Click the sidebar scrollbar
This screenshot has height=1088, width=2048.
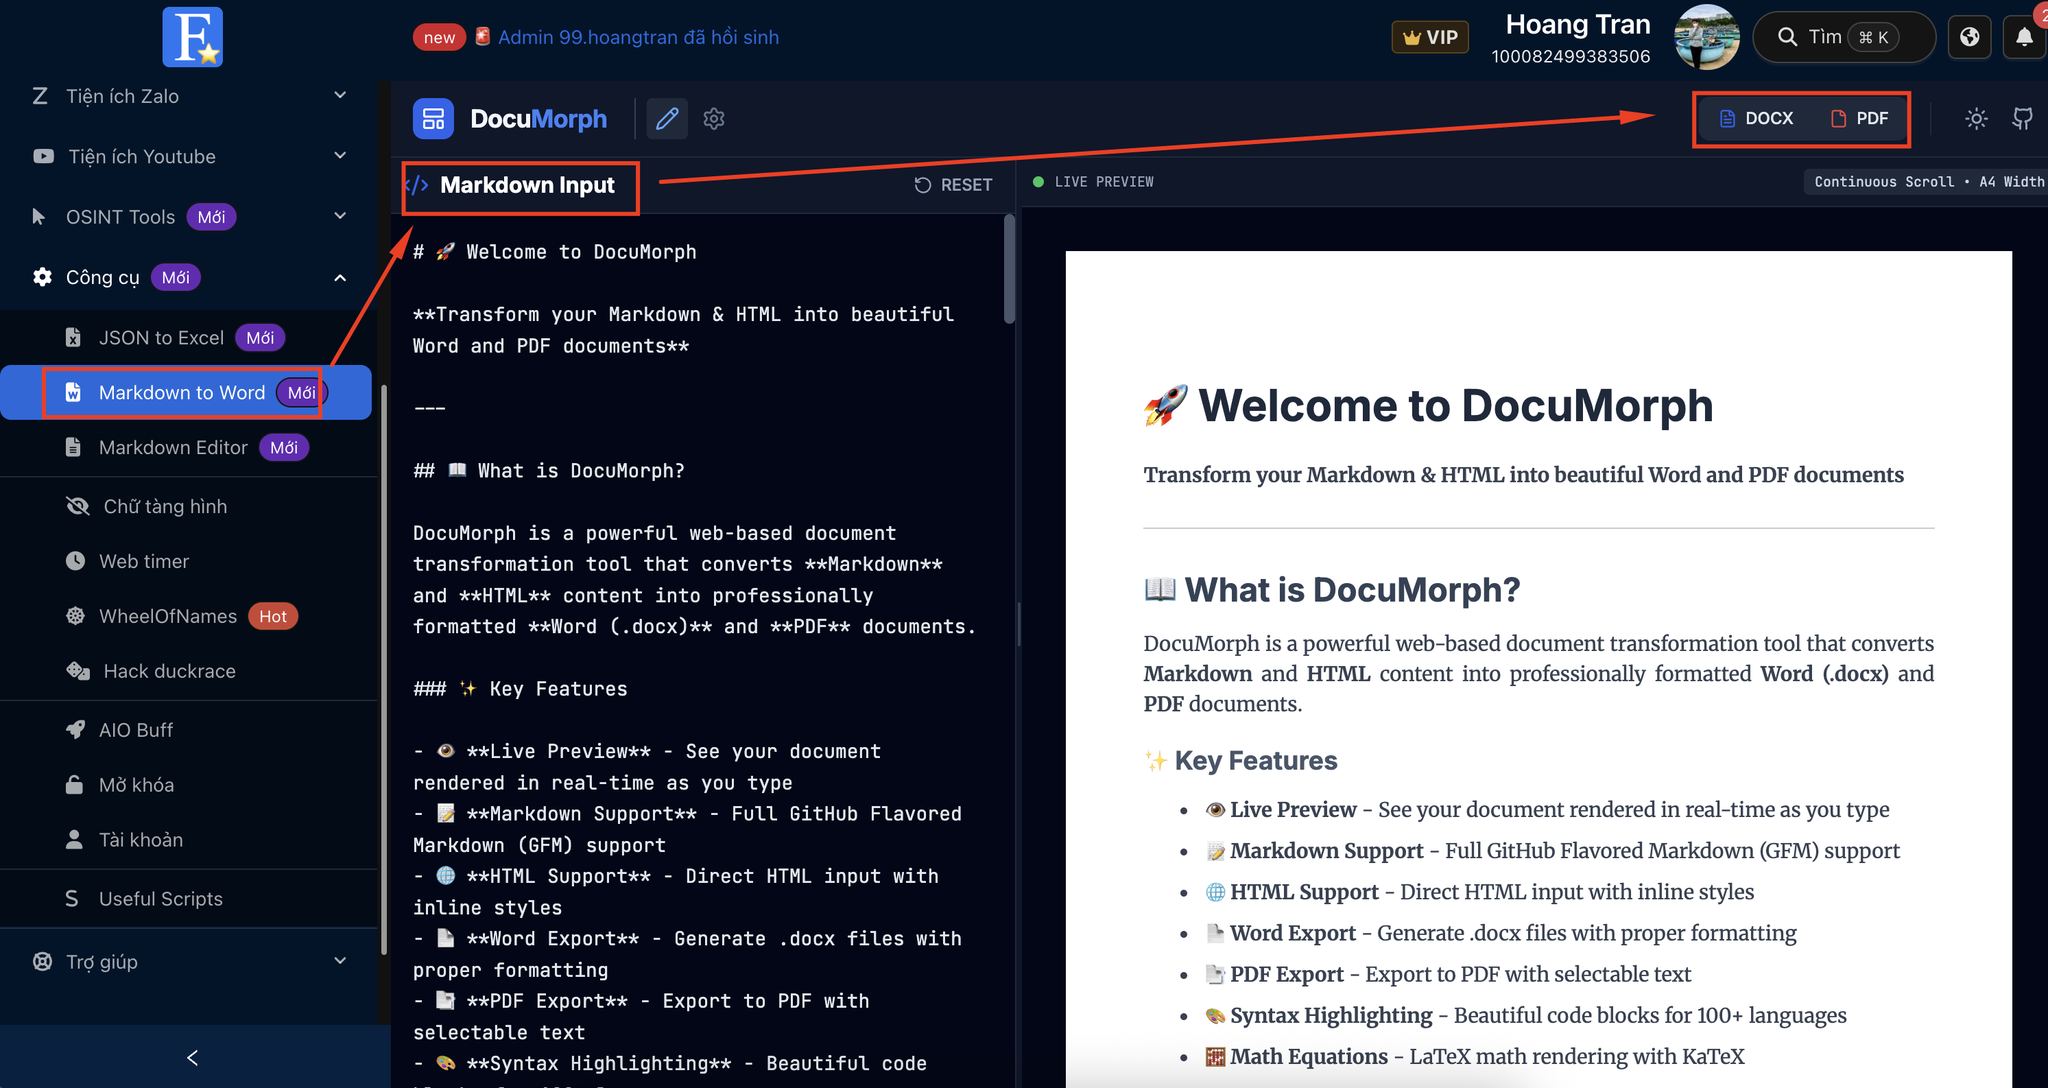pos(383,669)
